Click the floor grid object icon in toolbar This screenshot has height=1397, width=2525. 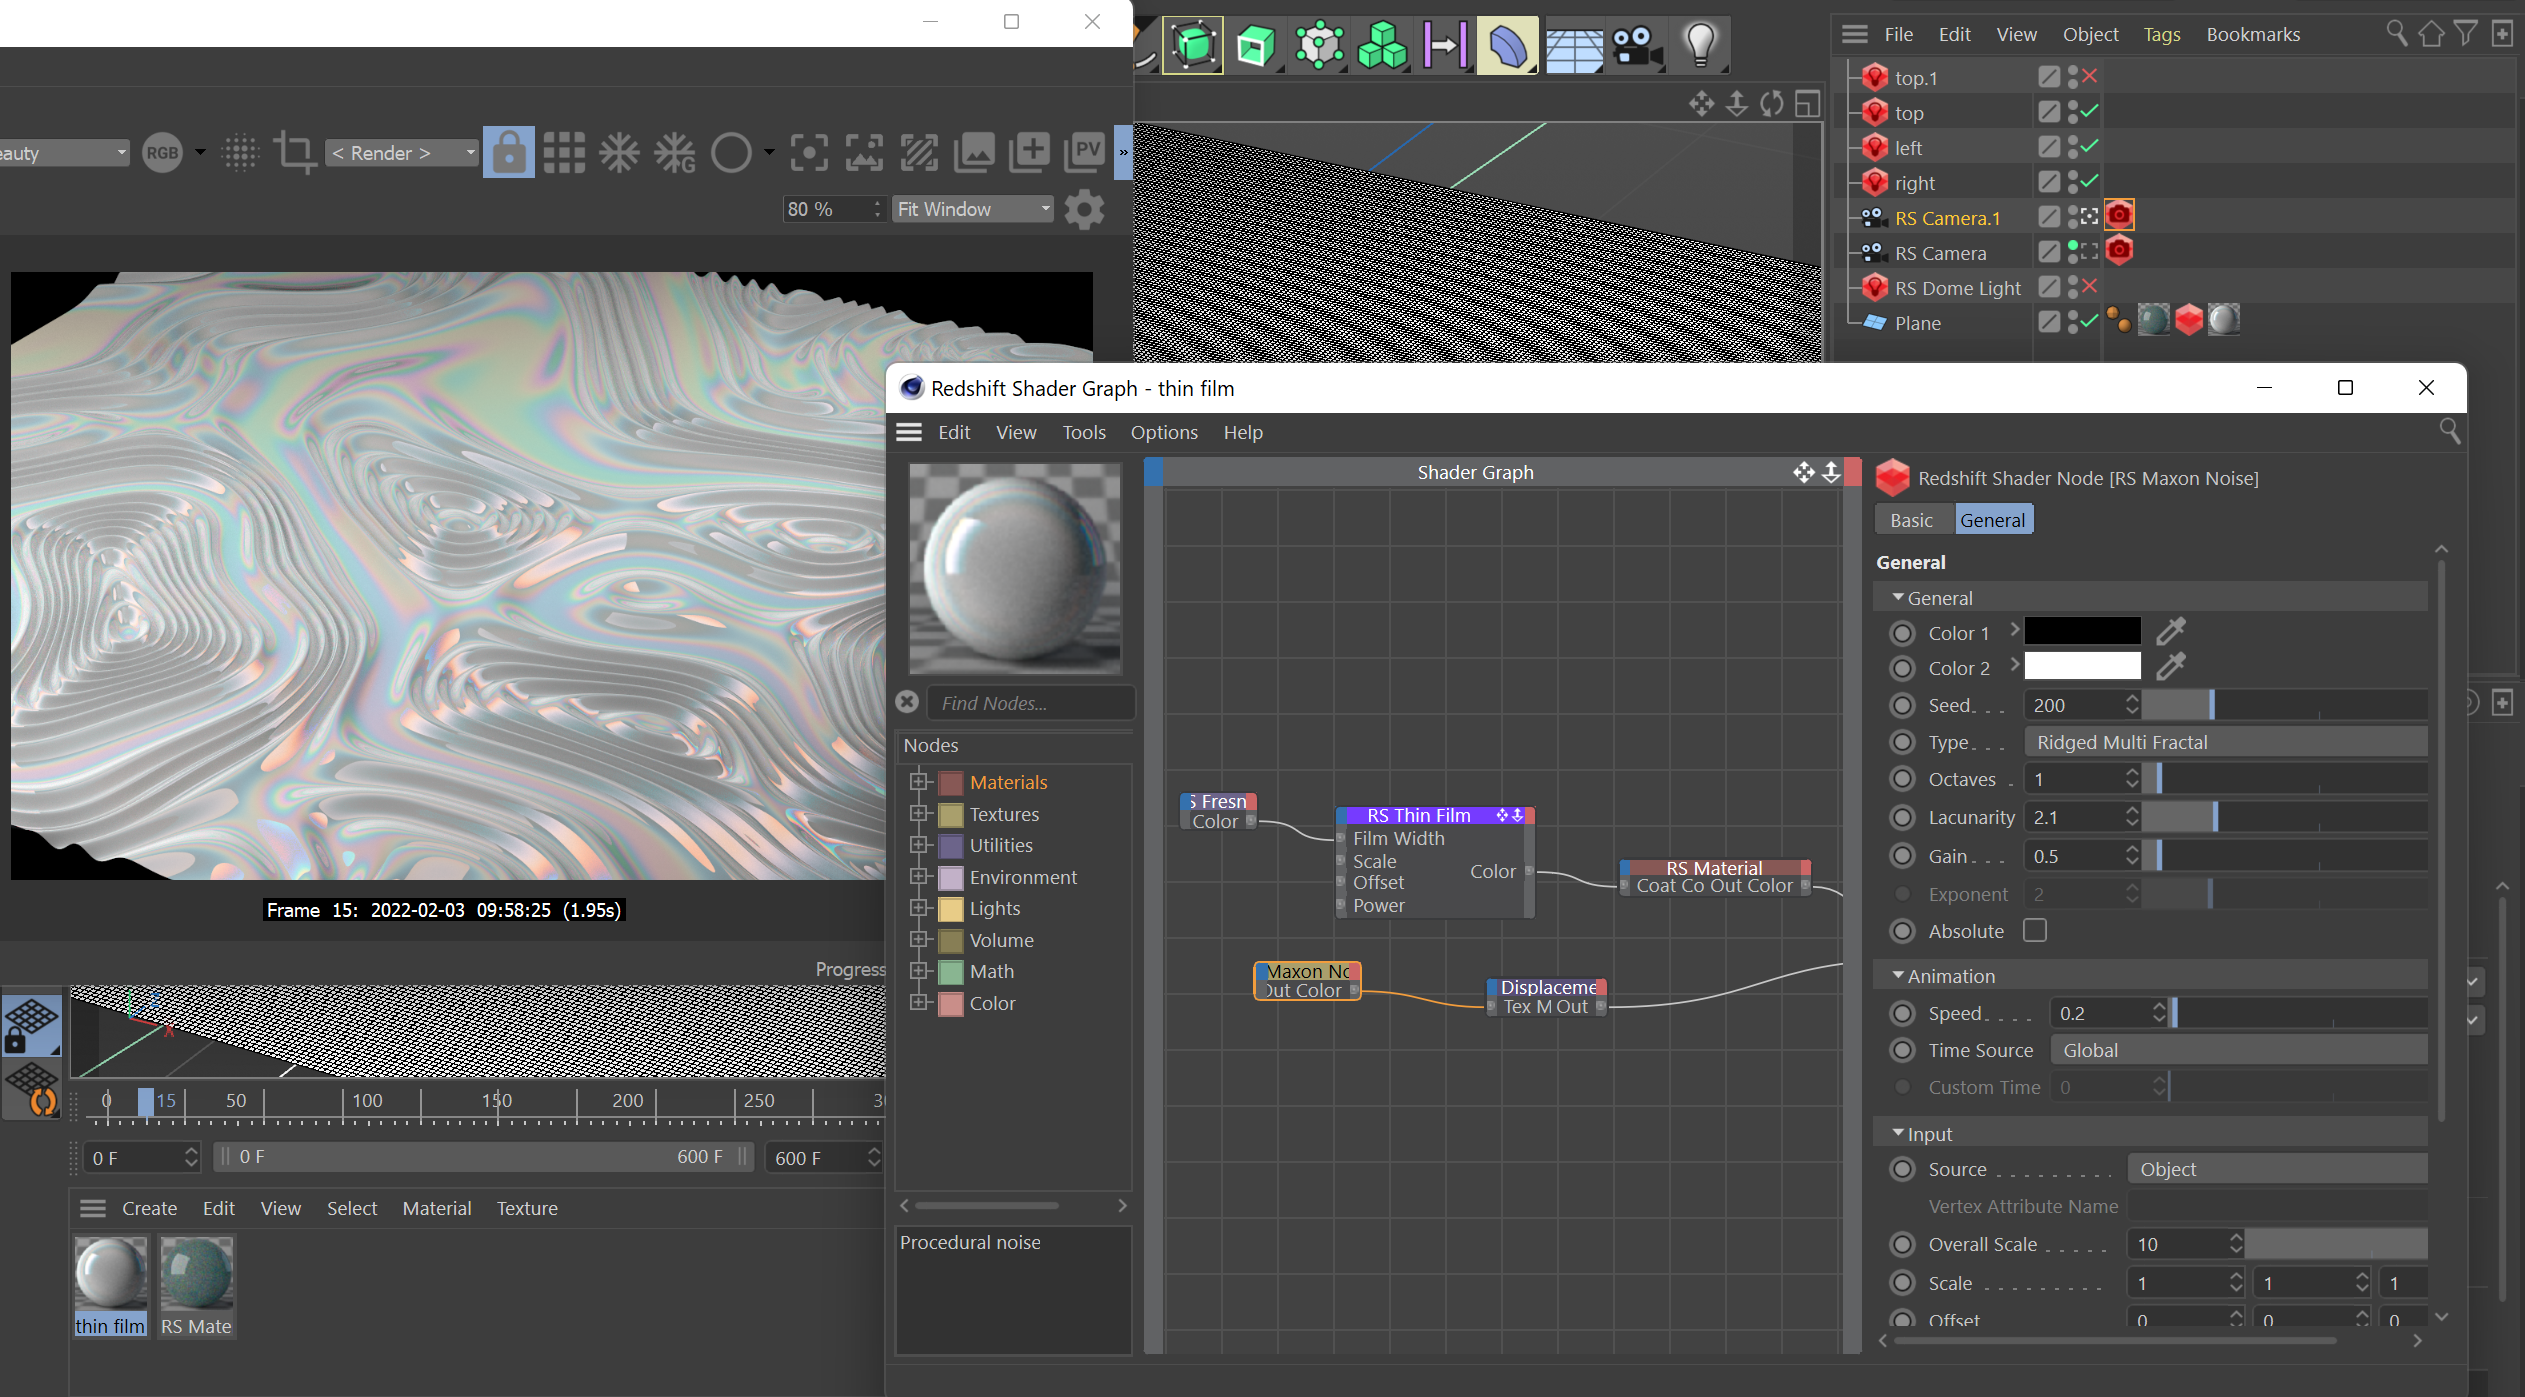pos(1574,47)
